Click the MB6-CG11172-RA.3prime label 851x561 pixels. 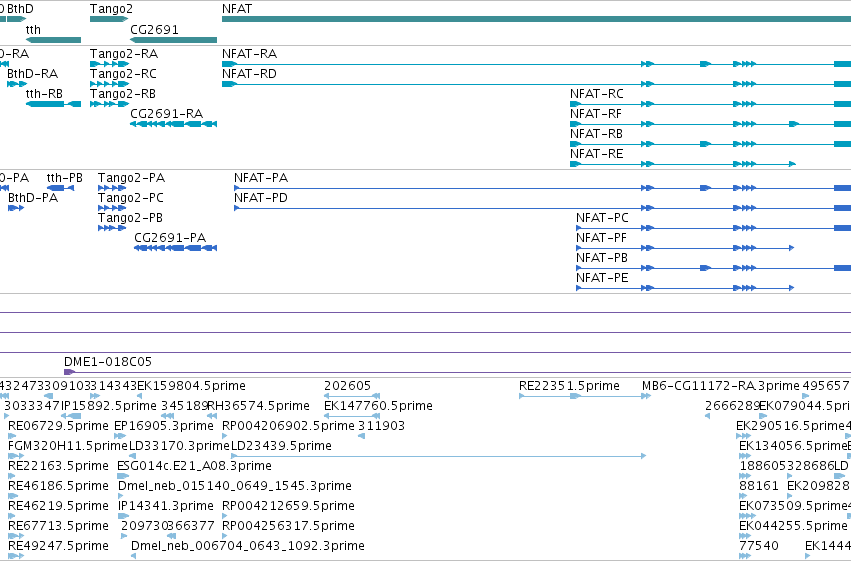(721, 386)
